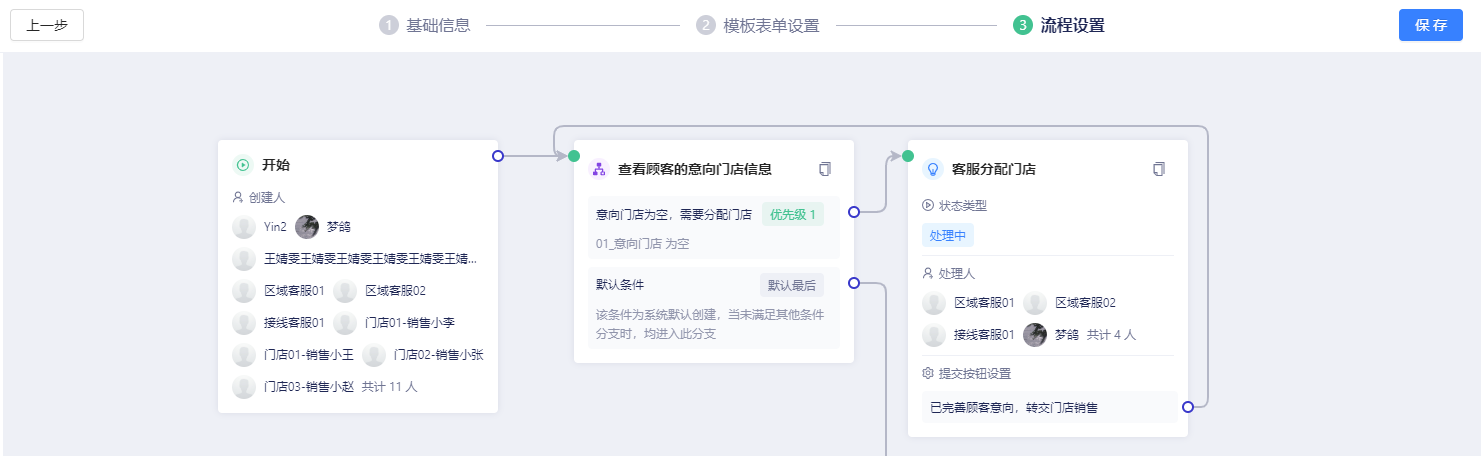Click the 提交按钮设置 gear icon
Viewport: 1481px width, 456px height.
[x=928, y=373]
